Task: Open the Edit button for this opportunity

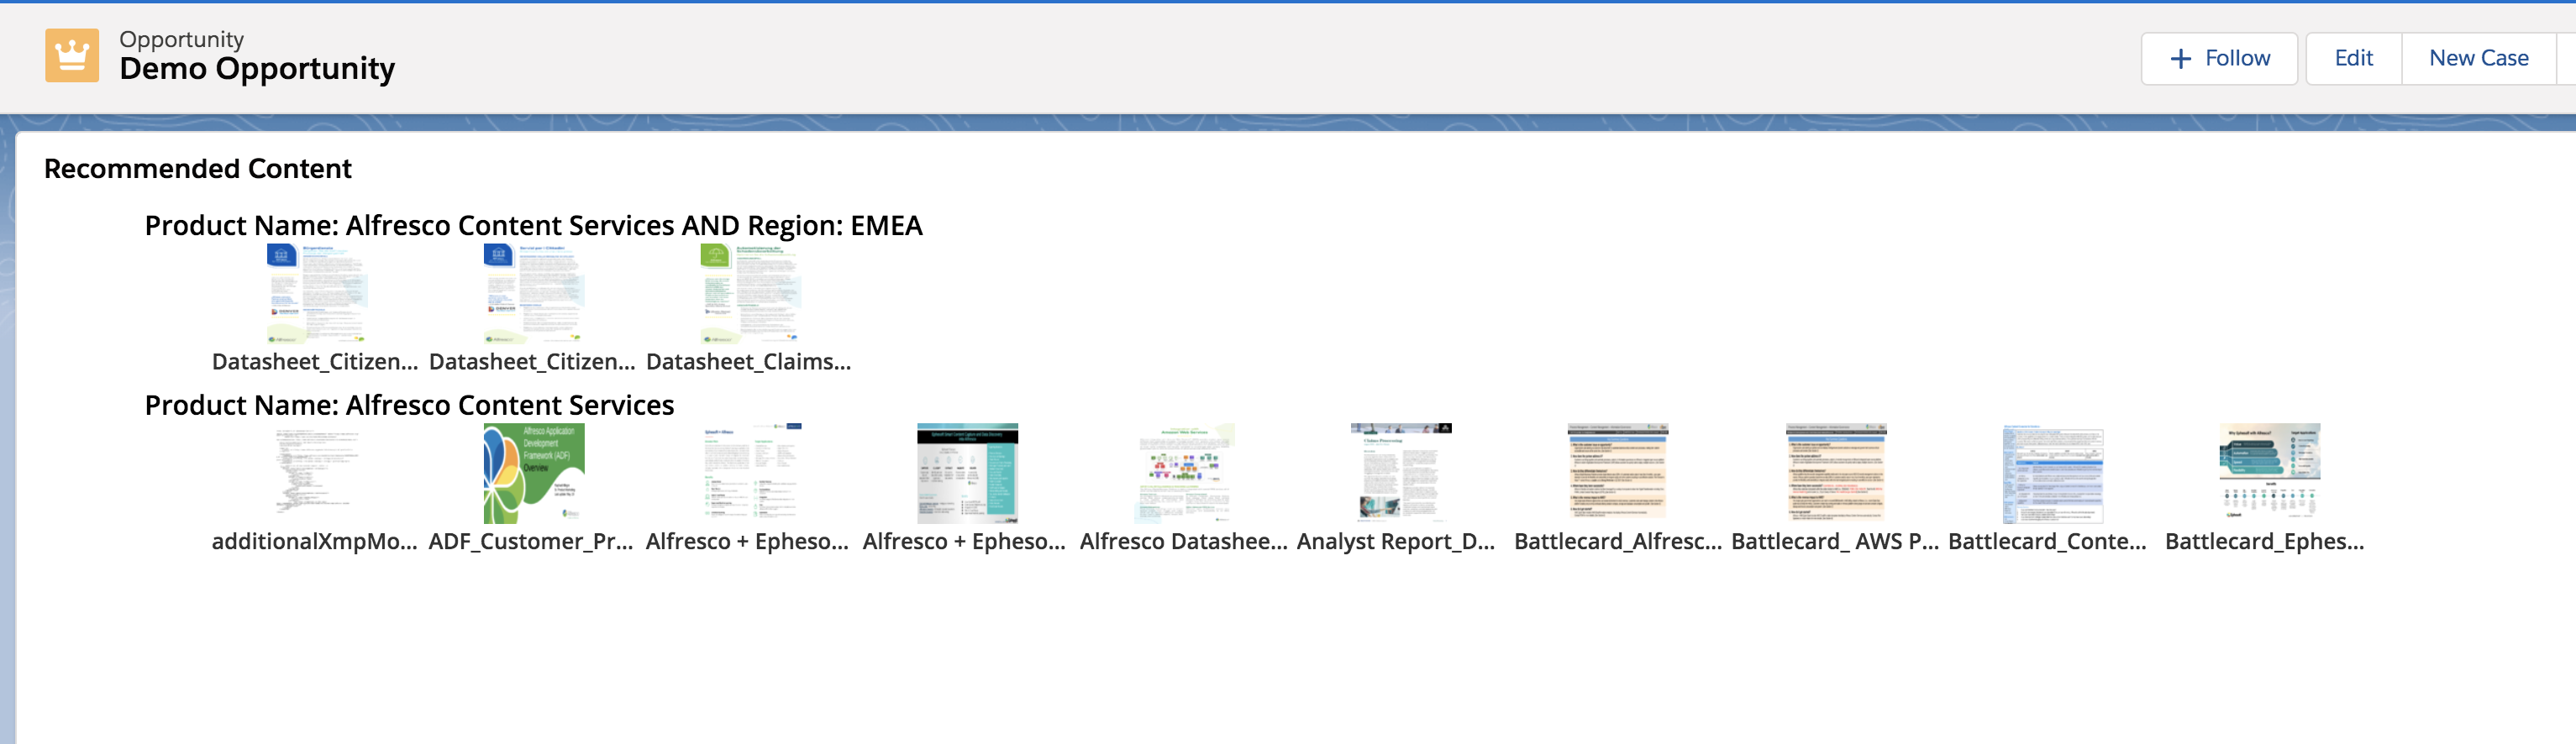Action: pos(2353,59)
